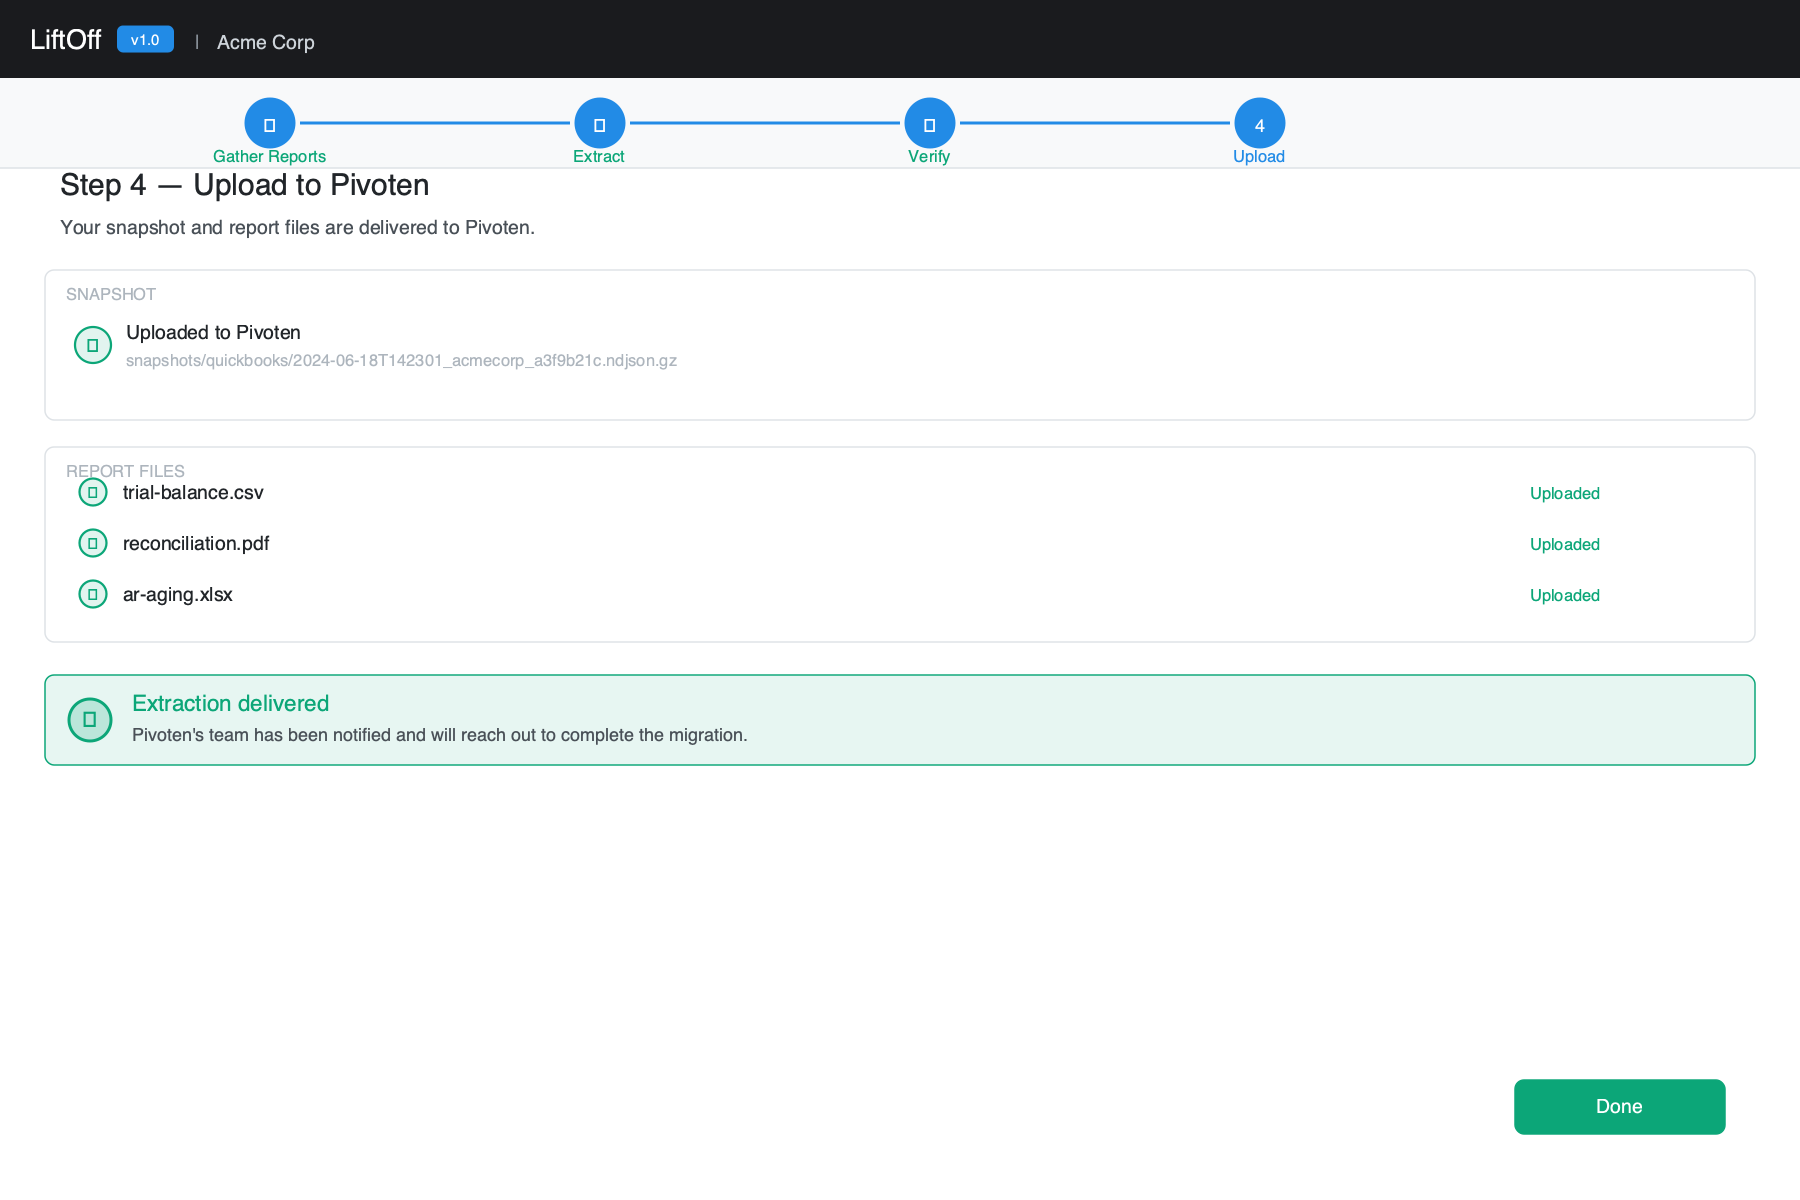Click the snapshot file path text

(401, 360)
